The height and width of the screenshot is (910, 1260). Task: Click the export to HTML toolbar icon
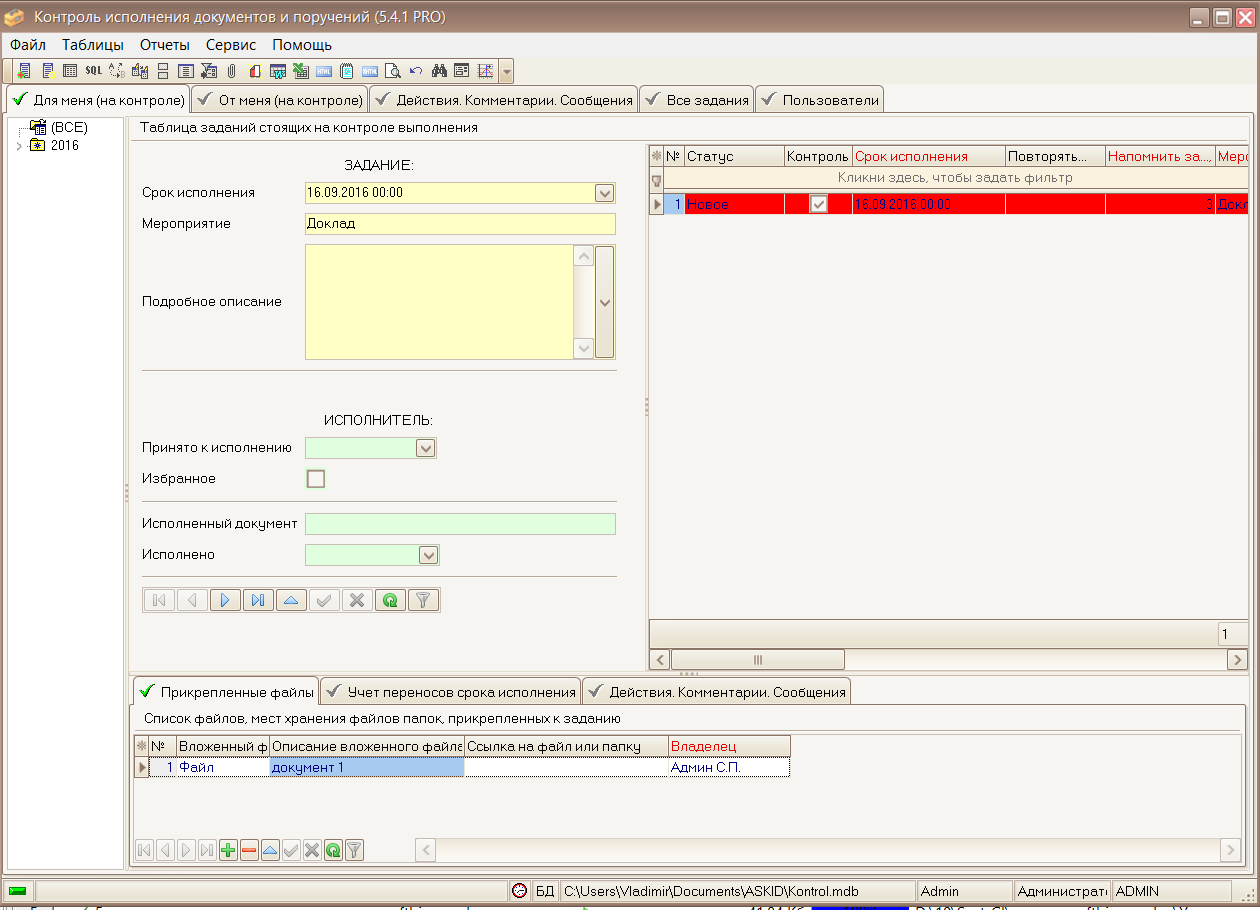pos(323,71)
